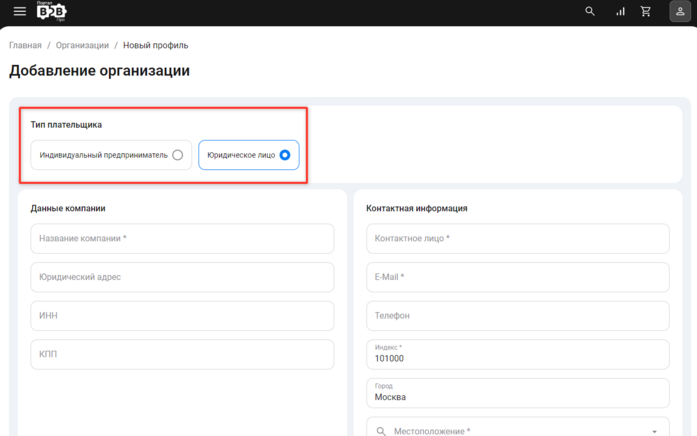The width and height of the screenshot is (697, 436).
Task: Go to Главная breadcrumb link
Action: pyautogui.click(x=25, y=45)
